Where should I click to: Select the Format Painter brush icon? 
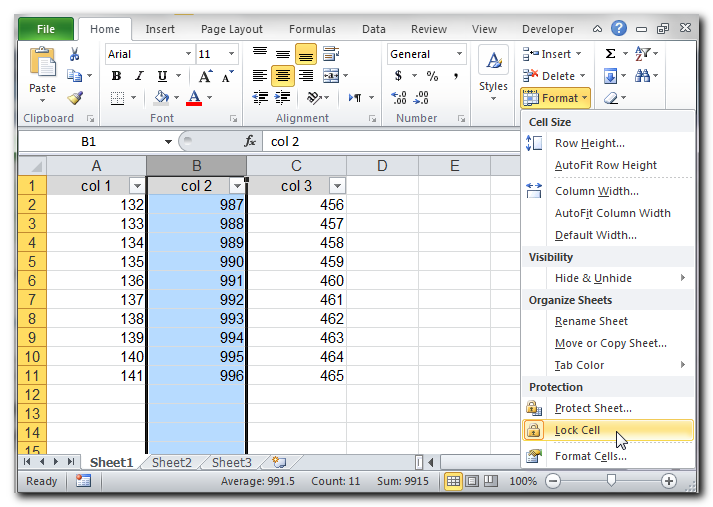(74, 97)
